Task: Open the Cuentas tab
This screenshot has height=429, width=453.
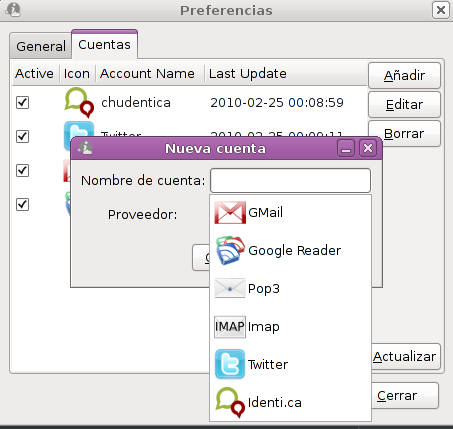Action: tap(104, 45)
